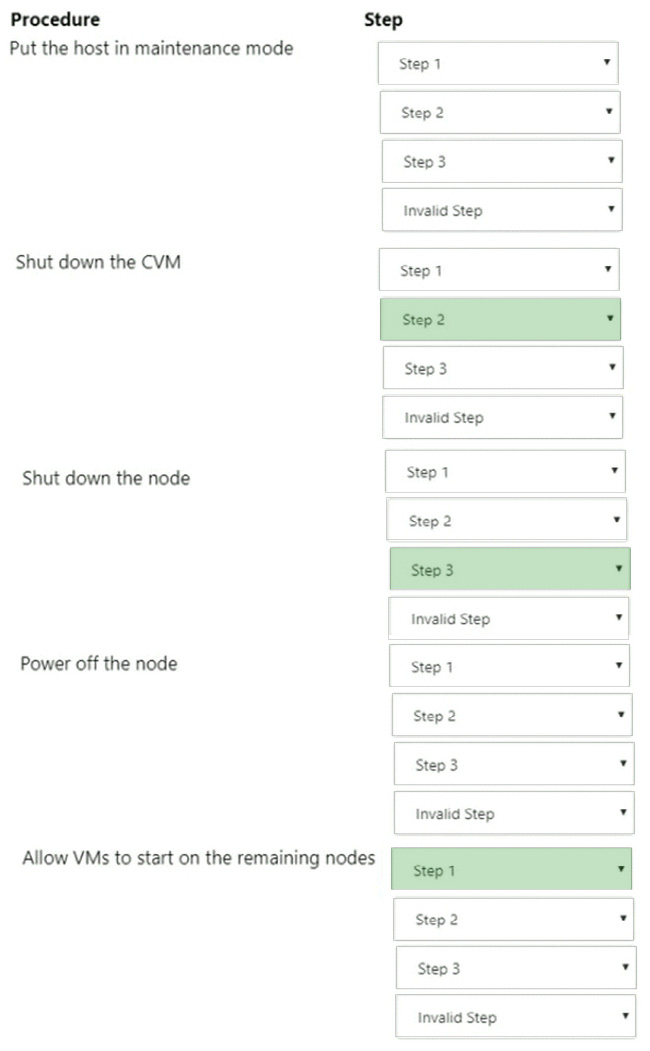The width and height of the screenshot is (650, 1051).
Task: Click highlighted Step 3 for Shut down the node
Action: coord(510,570)
